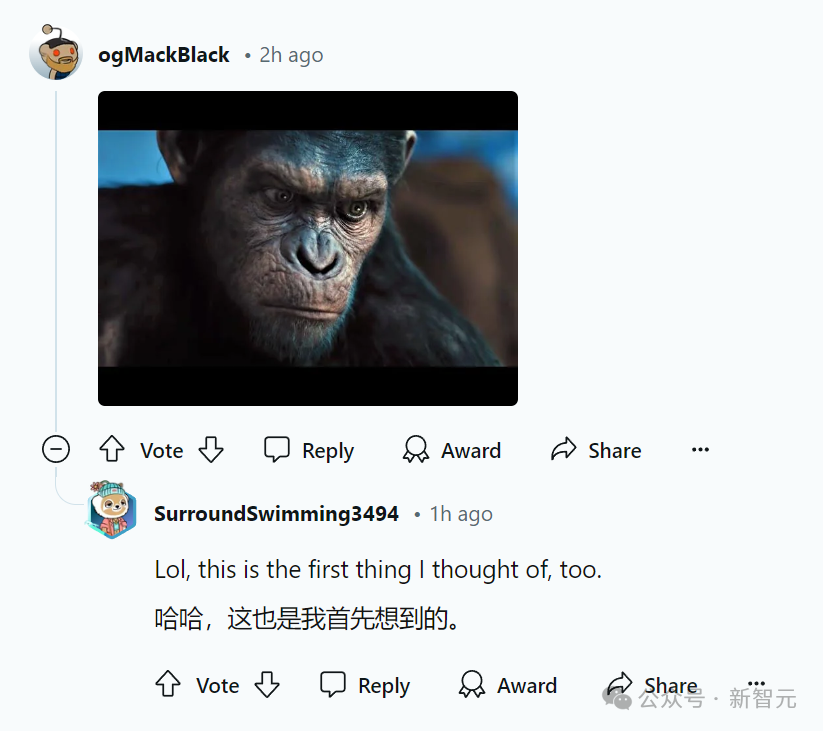Downvote ogMackBlack's comment

coord(211,449)
